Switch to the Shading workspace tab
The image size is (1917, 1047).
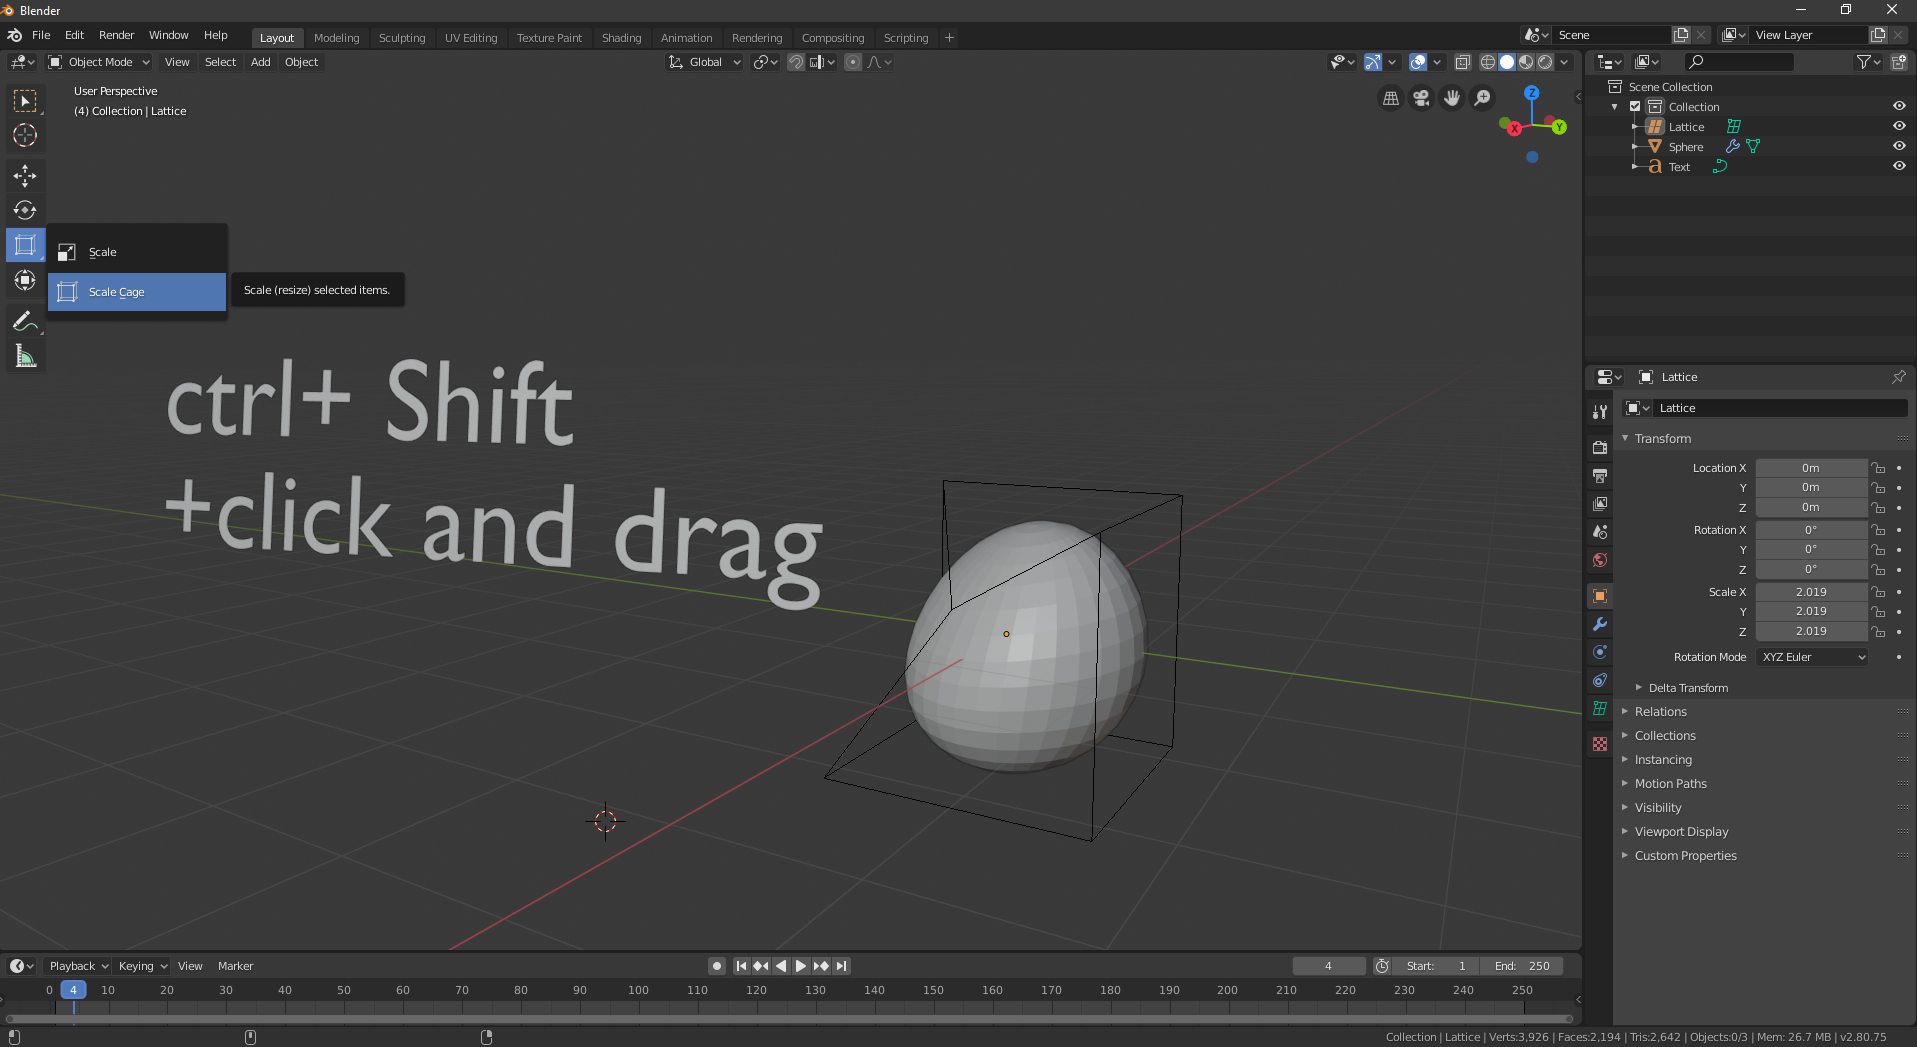pos(621,38)
